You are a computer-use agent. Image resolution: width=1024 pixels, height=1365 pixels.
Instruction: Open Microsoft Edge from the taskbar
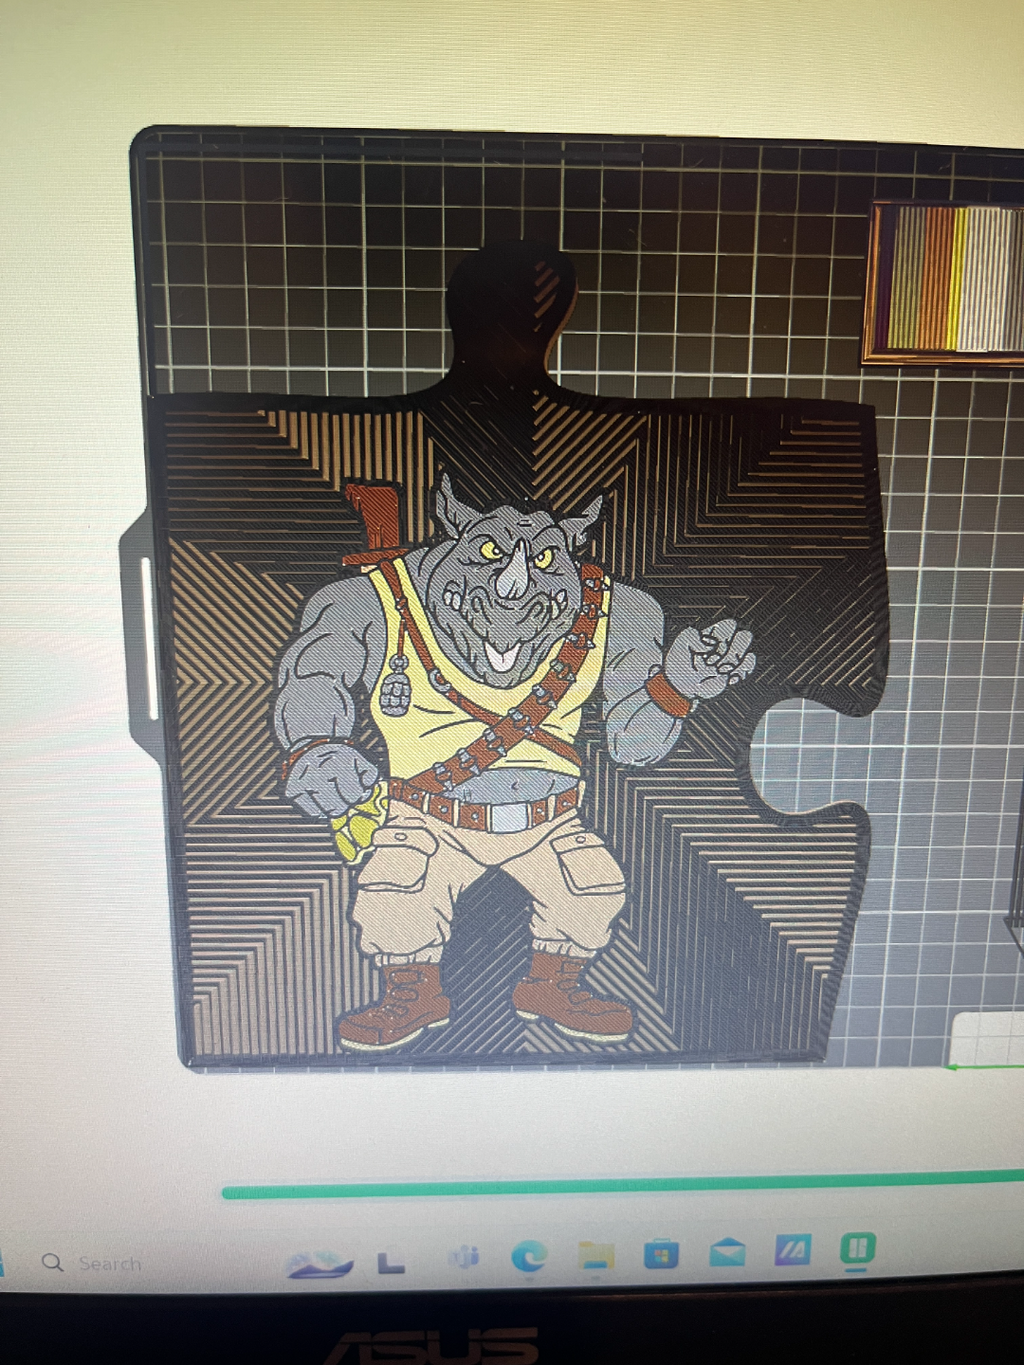coord(530,1255)
